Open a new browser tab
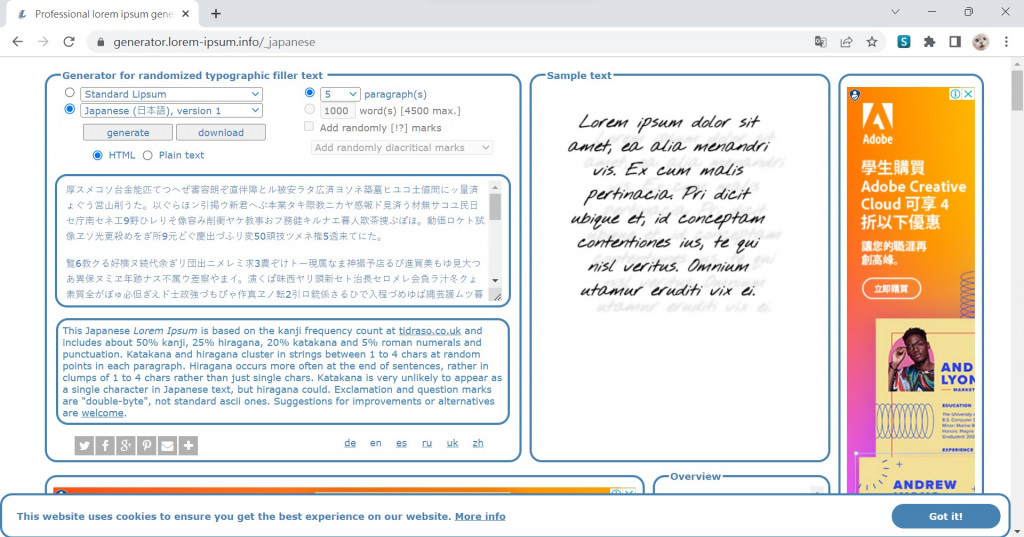The image size is (1024, 537). pyautogui.click(x=216, y=14)
